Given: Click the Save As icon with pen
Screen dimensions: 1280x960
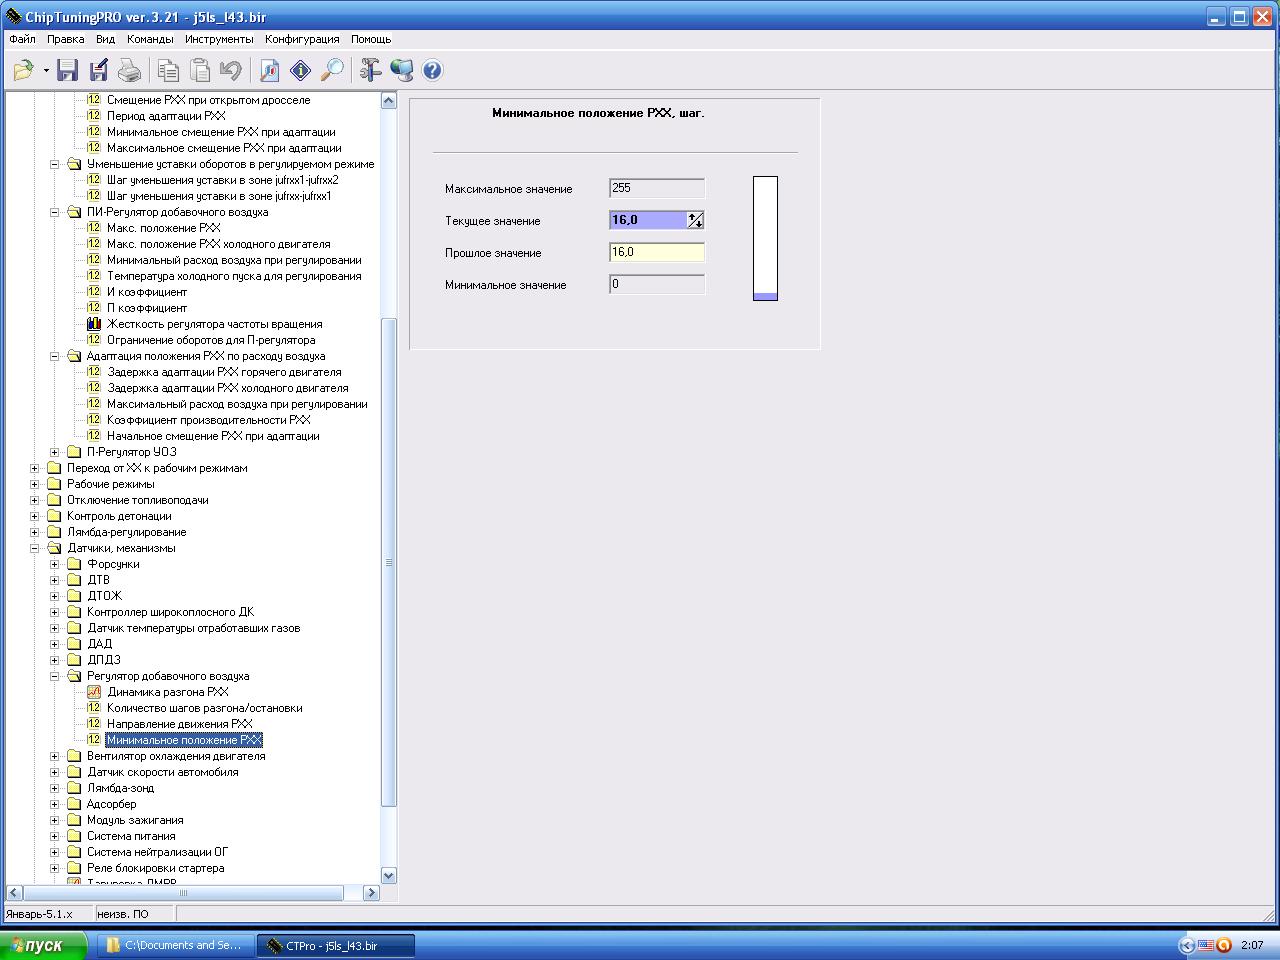Looking at the screenshot, I should tap(98, 70).
